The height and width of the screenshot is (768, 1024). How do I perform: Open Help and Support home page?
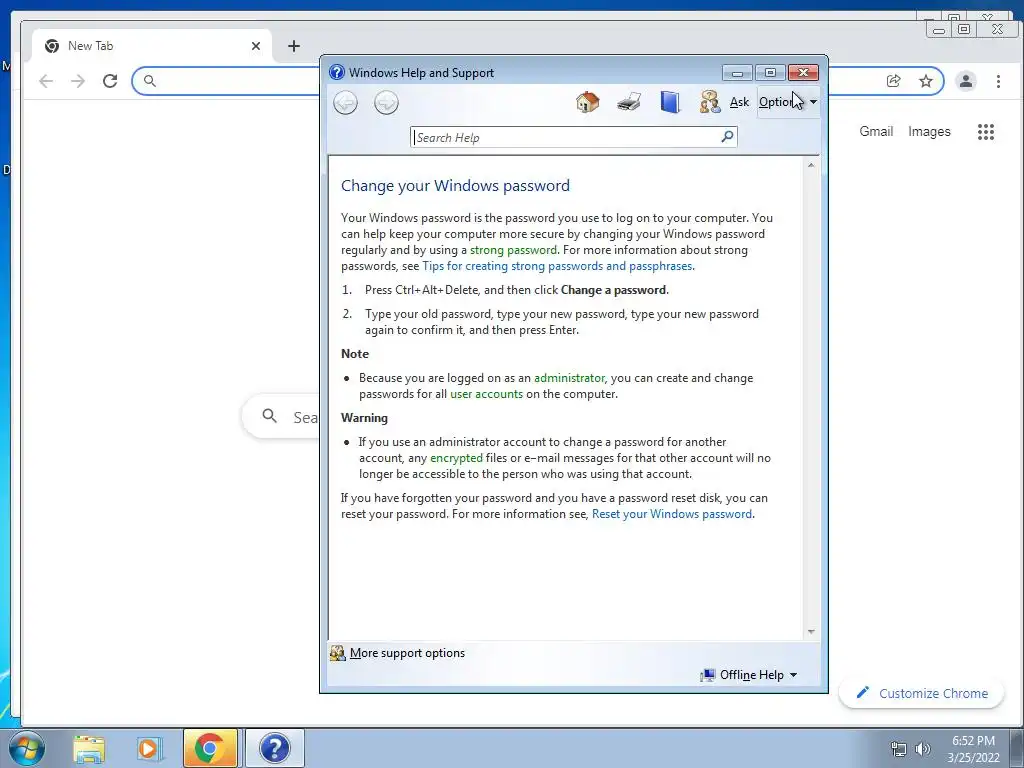coord(587,103)
